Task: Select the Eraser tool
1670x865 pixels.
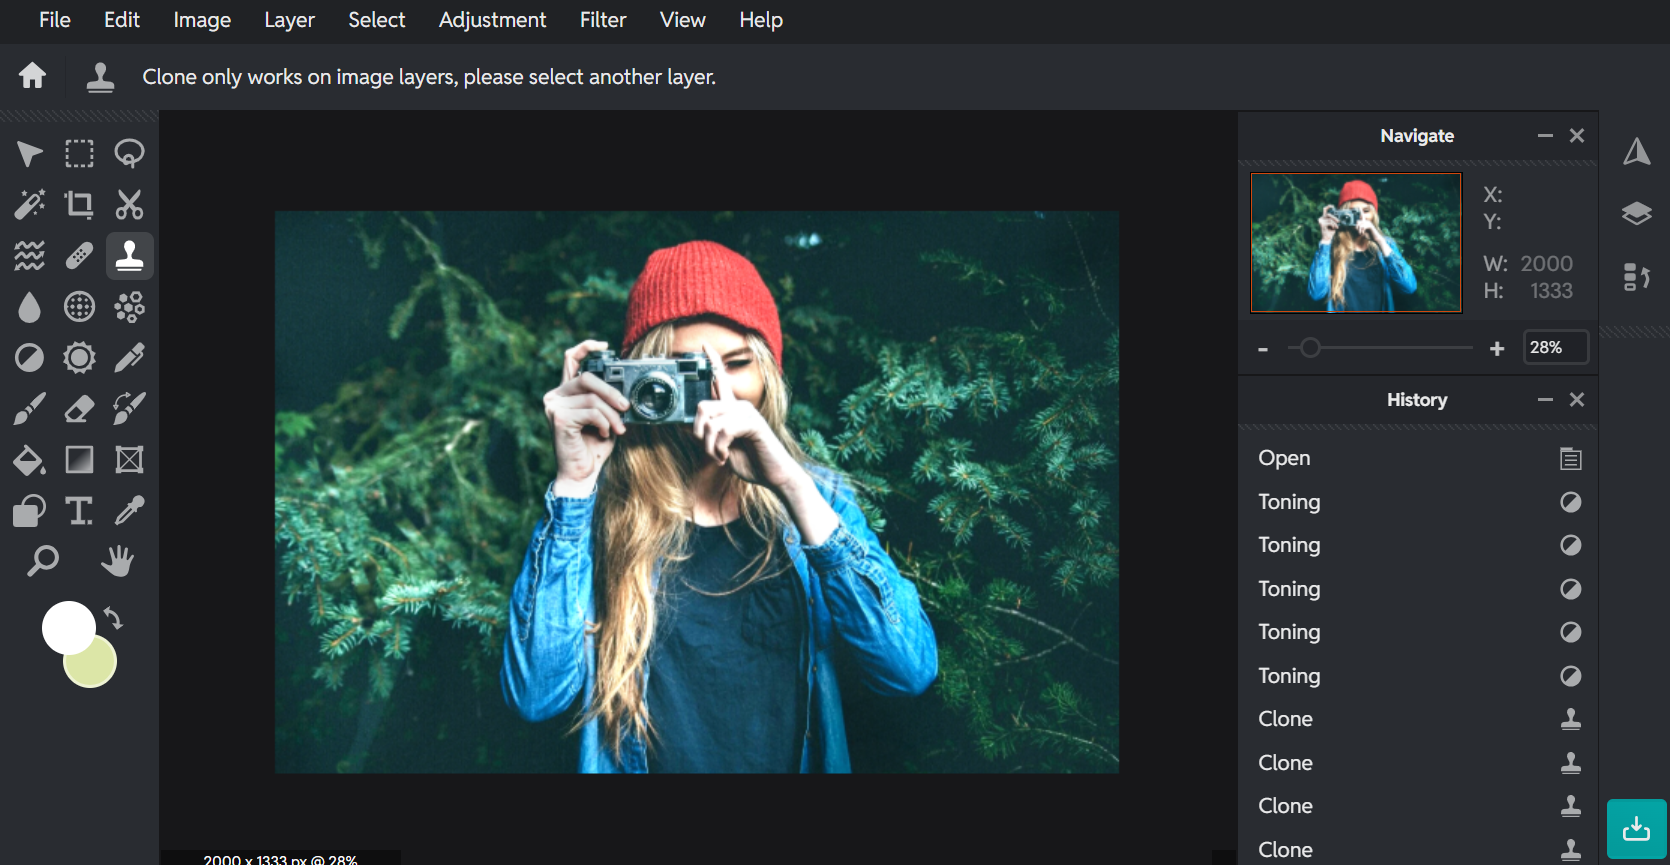Action: (79, 409)
